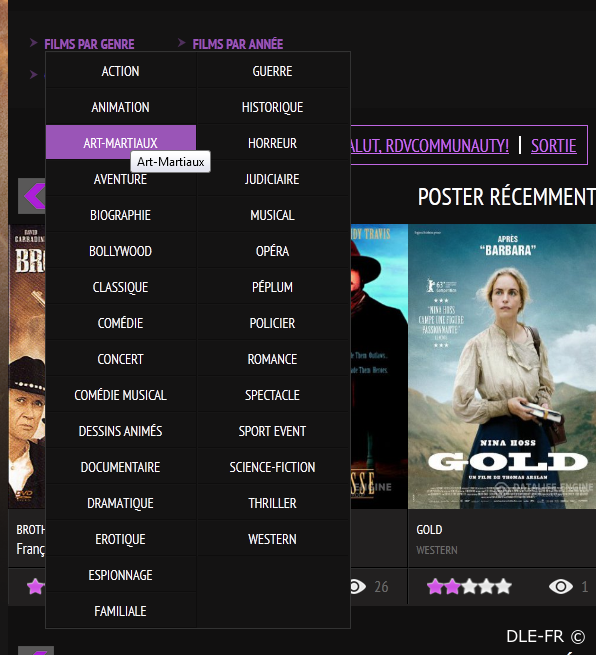Open the Documentaire category
Screen dimensions: 596x655
tap(120, 467)
